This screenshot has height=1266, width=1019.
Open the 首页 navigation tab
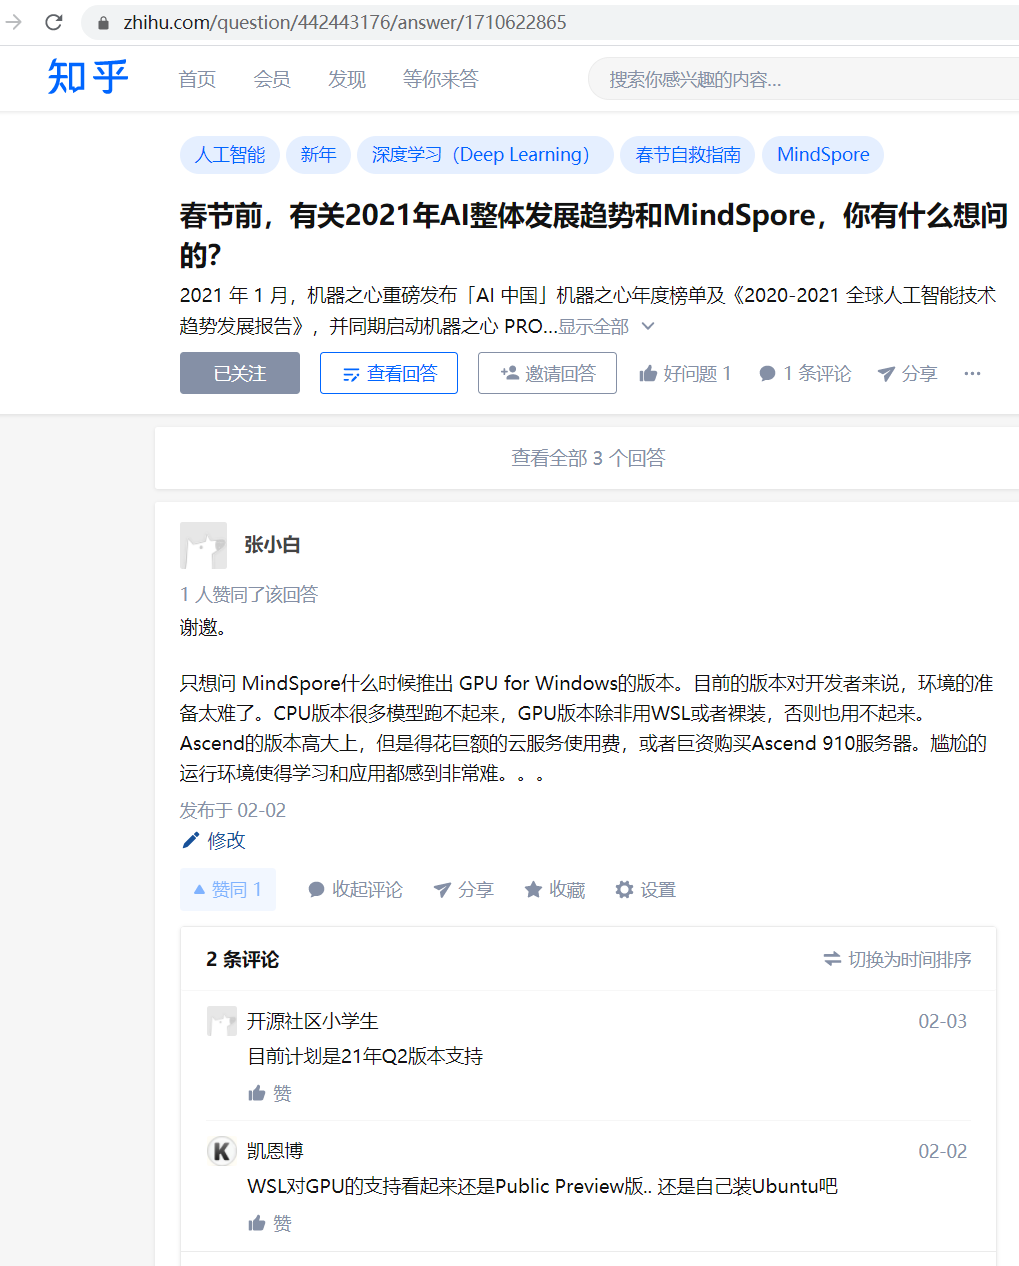click(197, 79)
